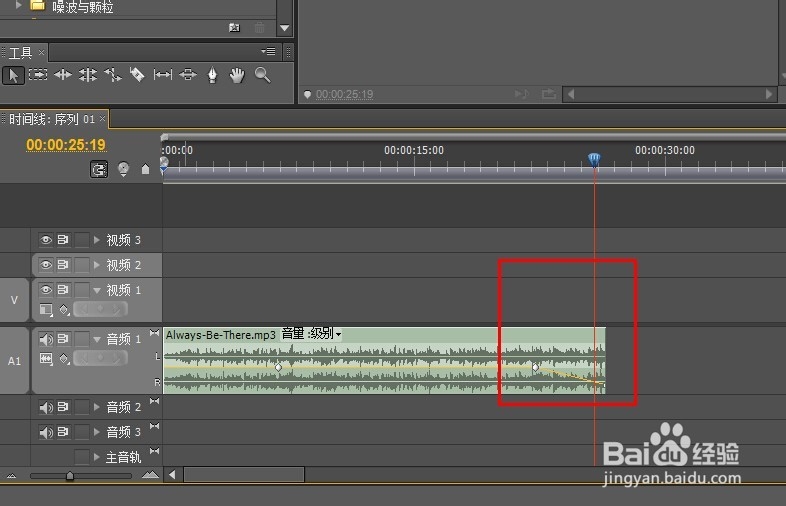Click the Audio 2 track output type icon
This screenshot has height=506, width=786.
[154, 401]
